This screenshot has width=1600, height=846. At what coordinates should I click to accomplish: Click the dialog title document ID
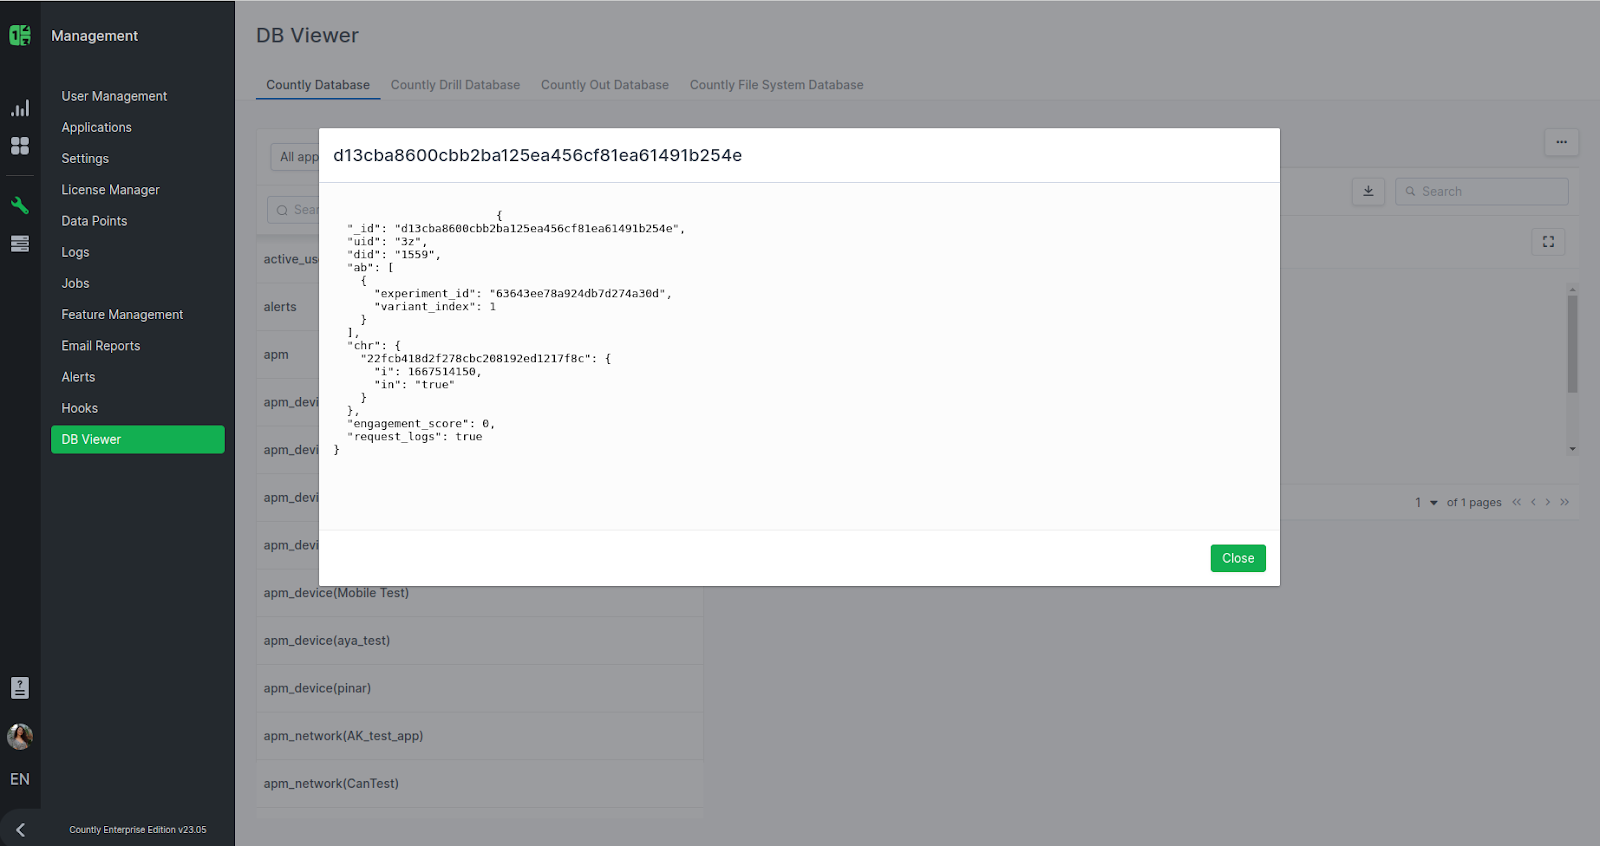click(537, 155)
